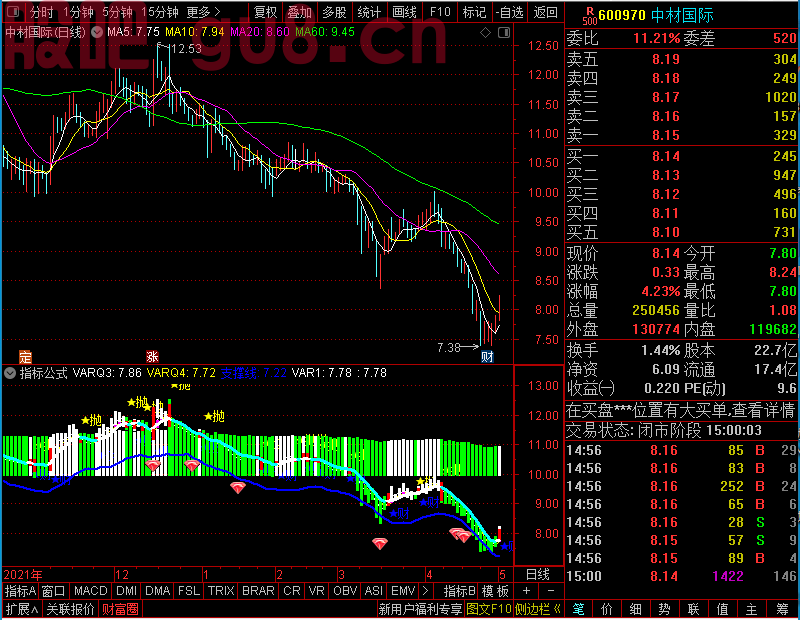This screenshot has width=800, height=620.
Task: Click the 2021年 timeline label
Action: click(23, 575)
